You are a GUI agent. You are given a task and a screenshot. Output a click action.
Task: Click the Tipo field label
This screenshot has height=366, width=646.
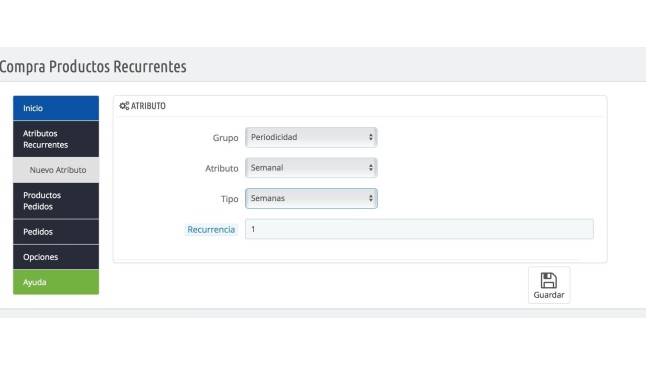click(229, 199)
